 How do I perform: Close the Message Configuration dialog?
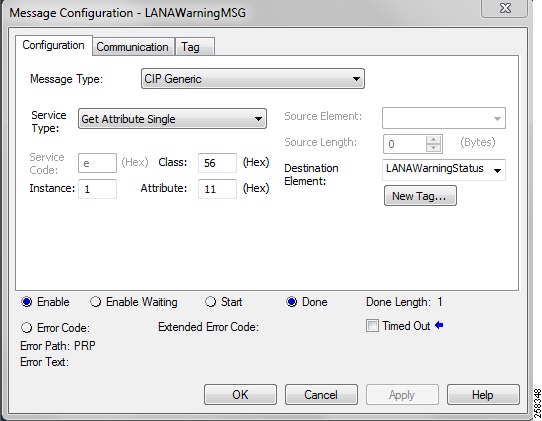(505, 8)
